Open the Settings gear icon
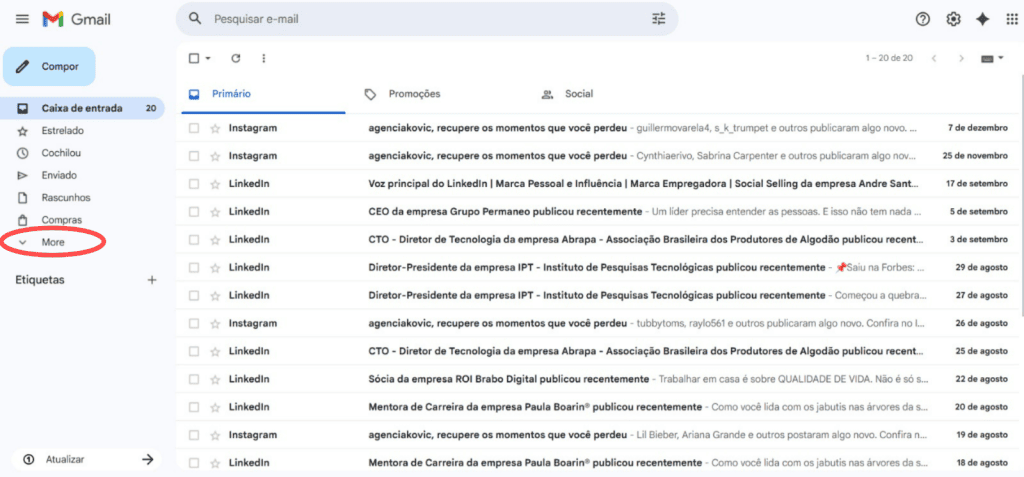Screen dimensions: 1024x477 point(953,20)
